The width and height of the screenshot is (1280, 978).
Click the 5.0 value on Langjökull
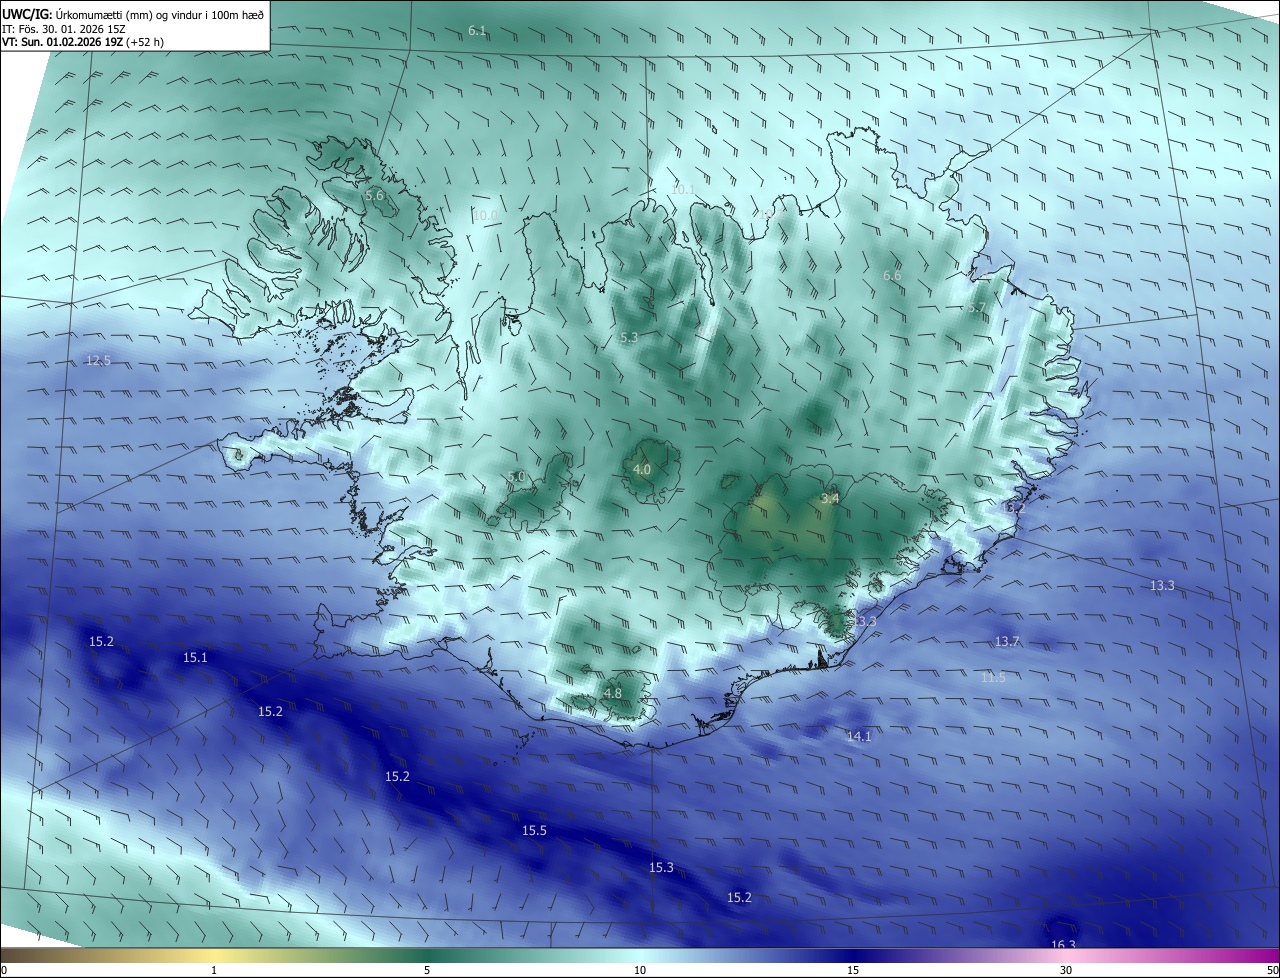click(x=516, y=477)
